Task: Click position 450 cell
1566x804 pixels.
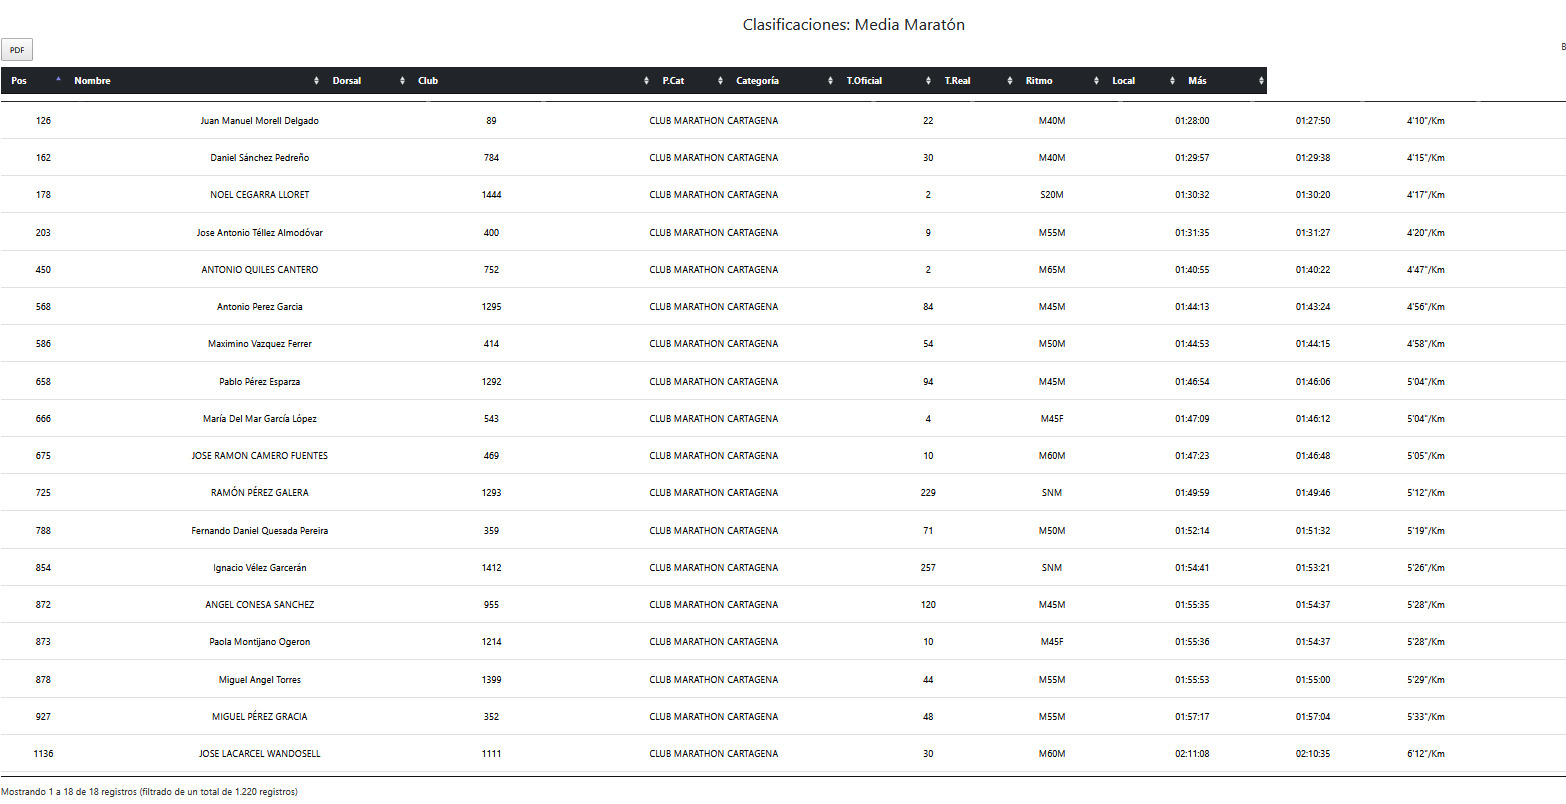Action: (x=43, y=270)
